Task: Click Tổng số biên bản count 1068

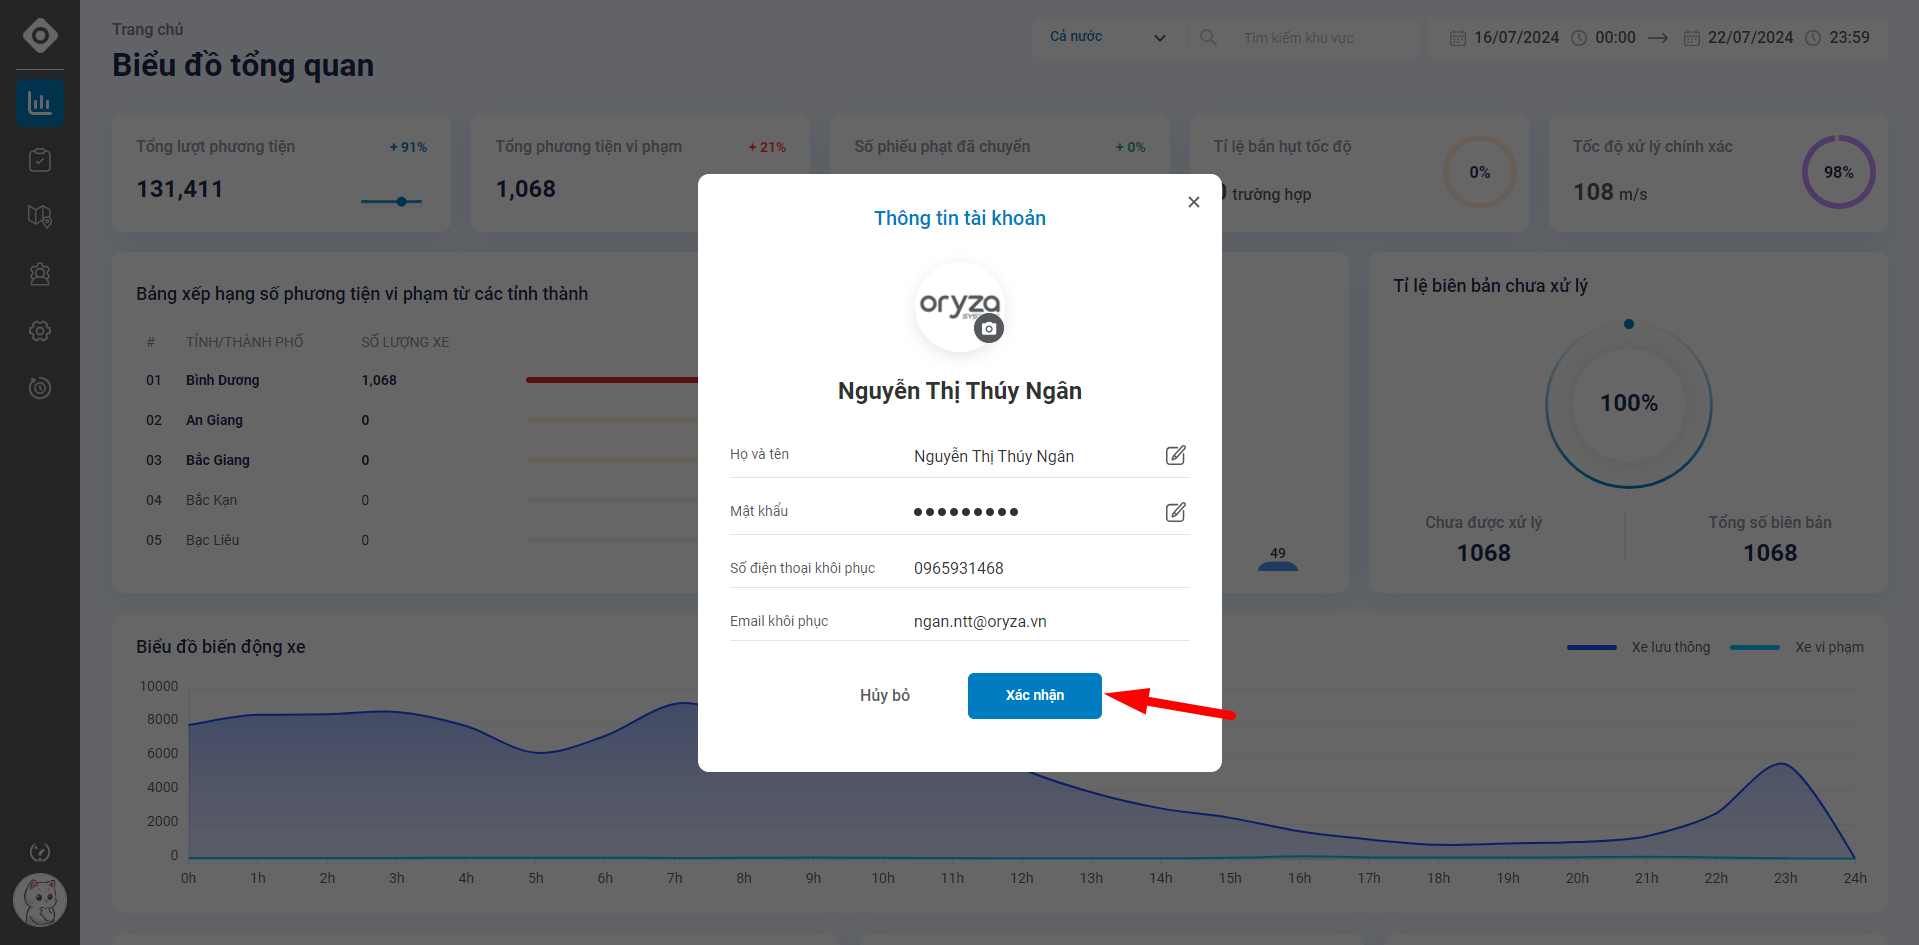Action: click(1769, 553)
